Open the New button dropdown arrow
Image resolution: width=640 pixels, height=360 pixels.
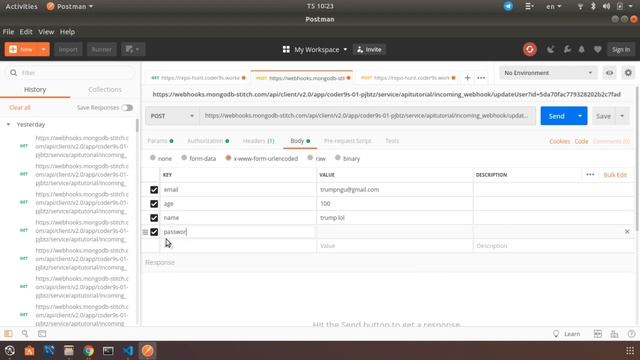coord(43,49)
